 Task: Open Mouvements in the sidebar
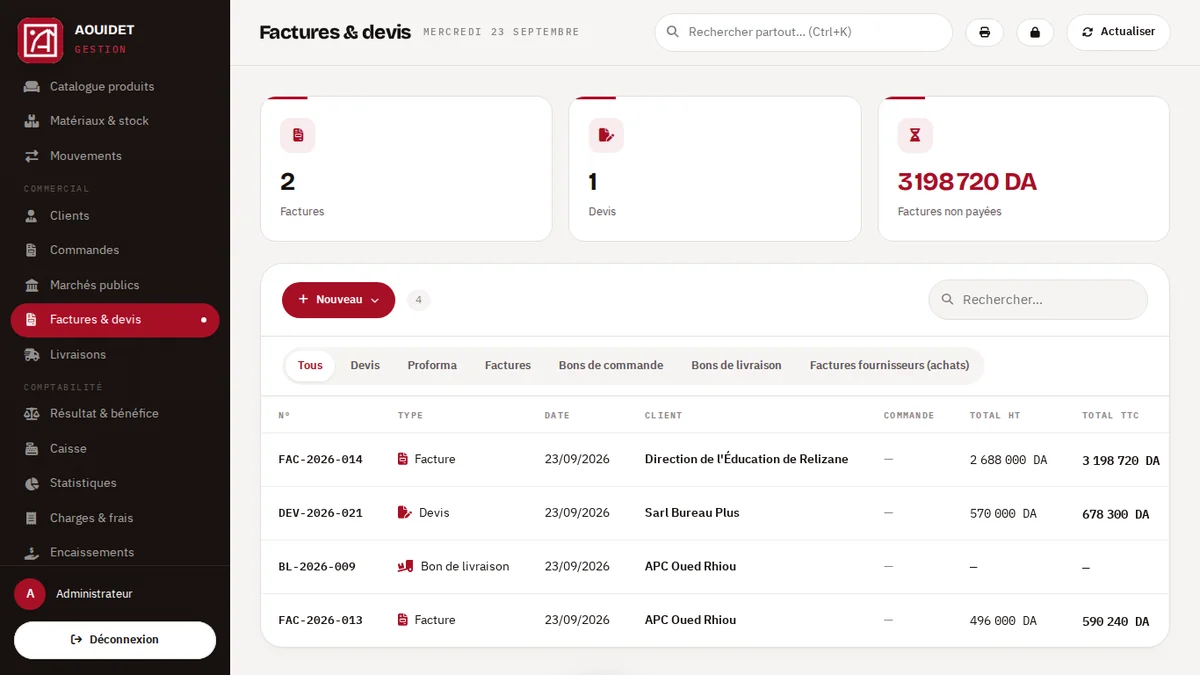coord(115,156)
